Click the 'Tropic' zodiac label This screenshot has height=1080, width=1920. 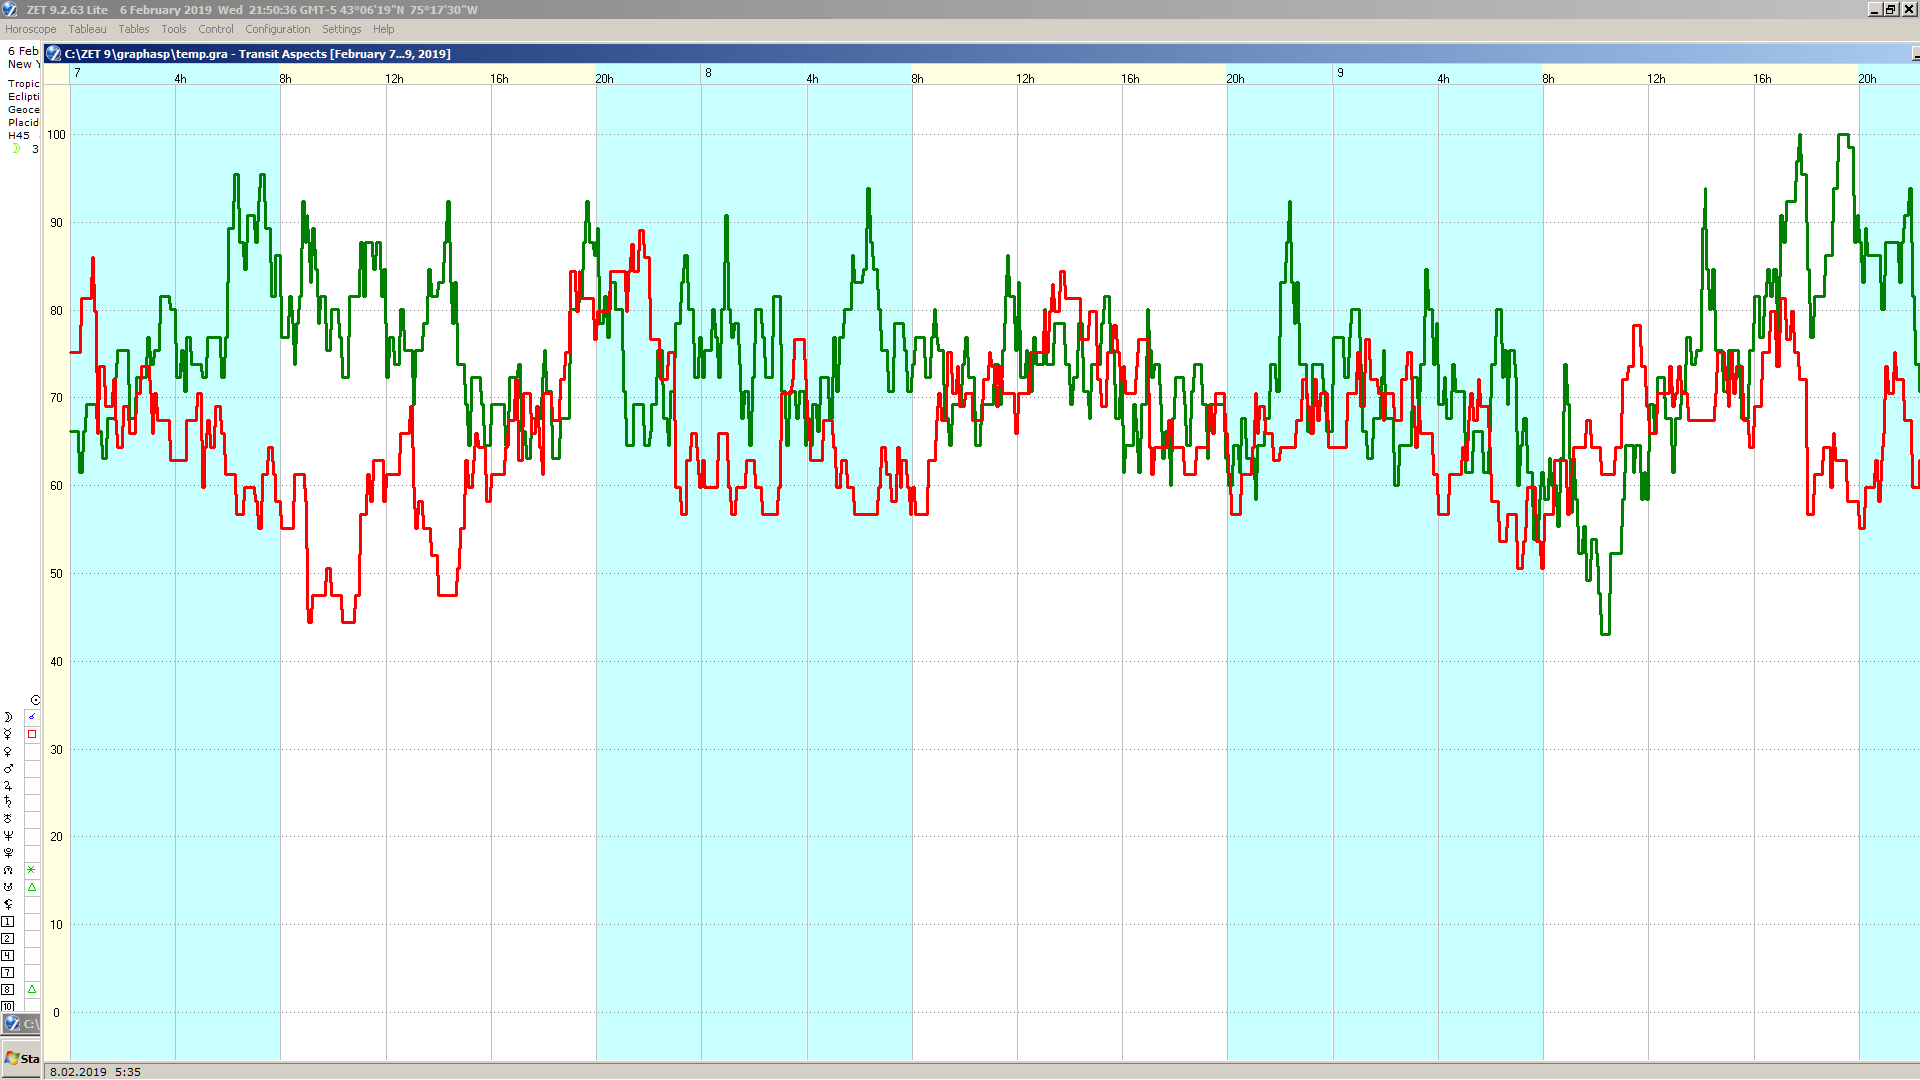[x=24, y=84]
